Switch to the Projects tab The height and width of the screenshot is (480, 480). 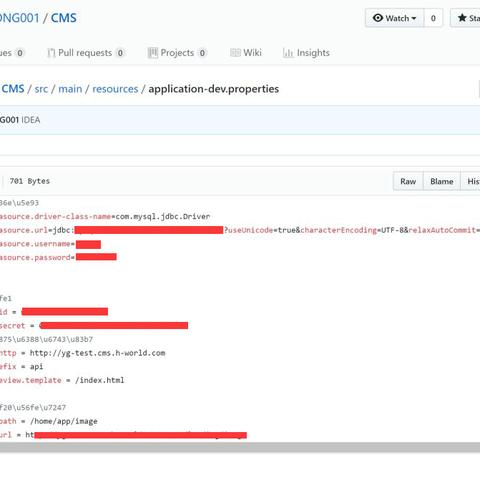point(177,53)
